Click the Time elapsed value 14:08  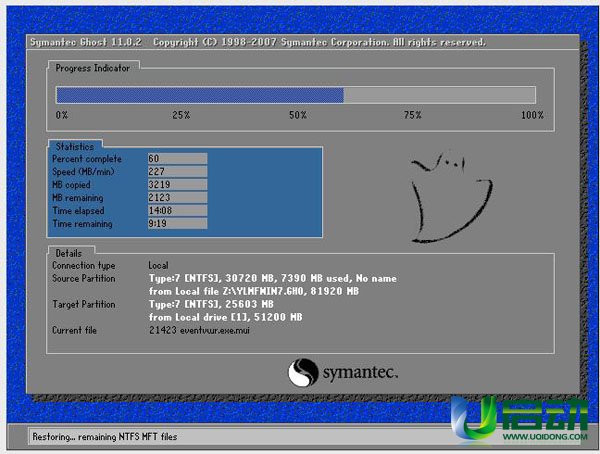(178, 211)
